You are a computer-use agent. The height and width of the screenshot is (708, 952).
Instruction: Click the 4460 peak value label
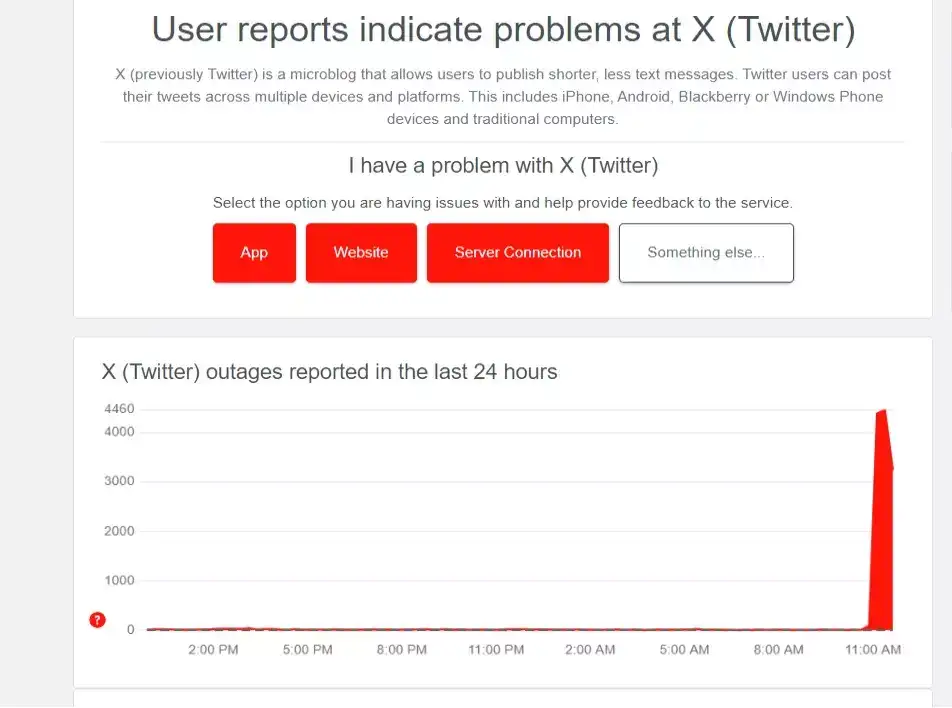point(119,409)
